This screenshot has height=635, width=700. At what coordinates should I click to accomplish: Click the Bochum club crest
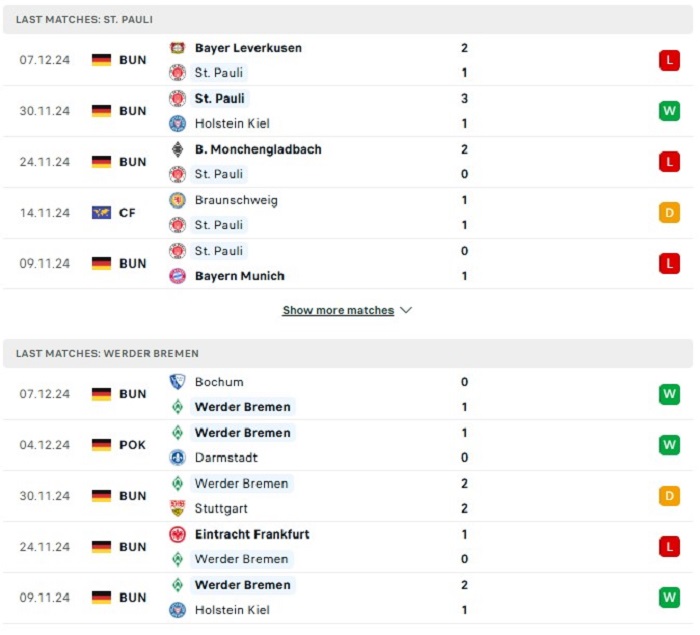pos(177,382)
